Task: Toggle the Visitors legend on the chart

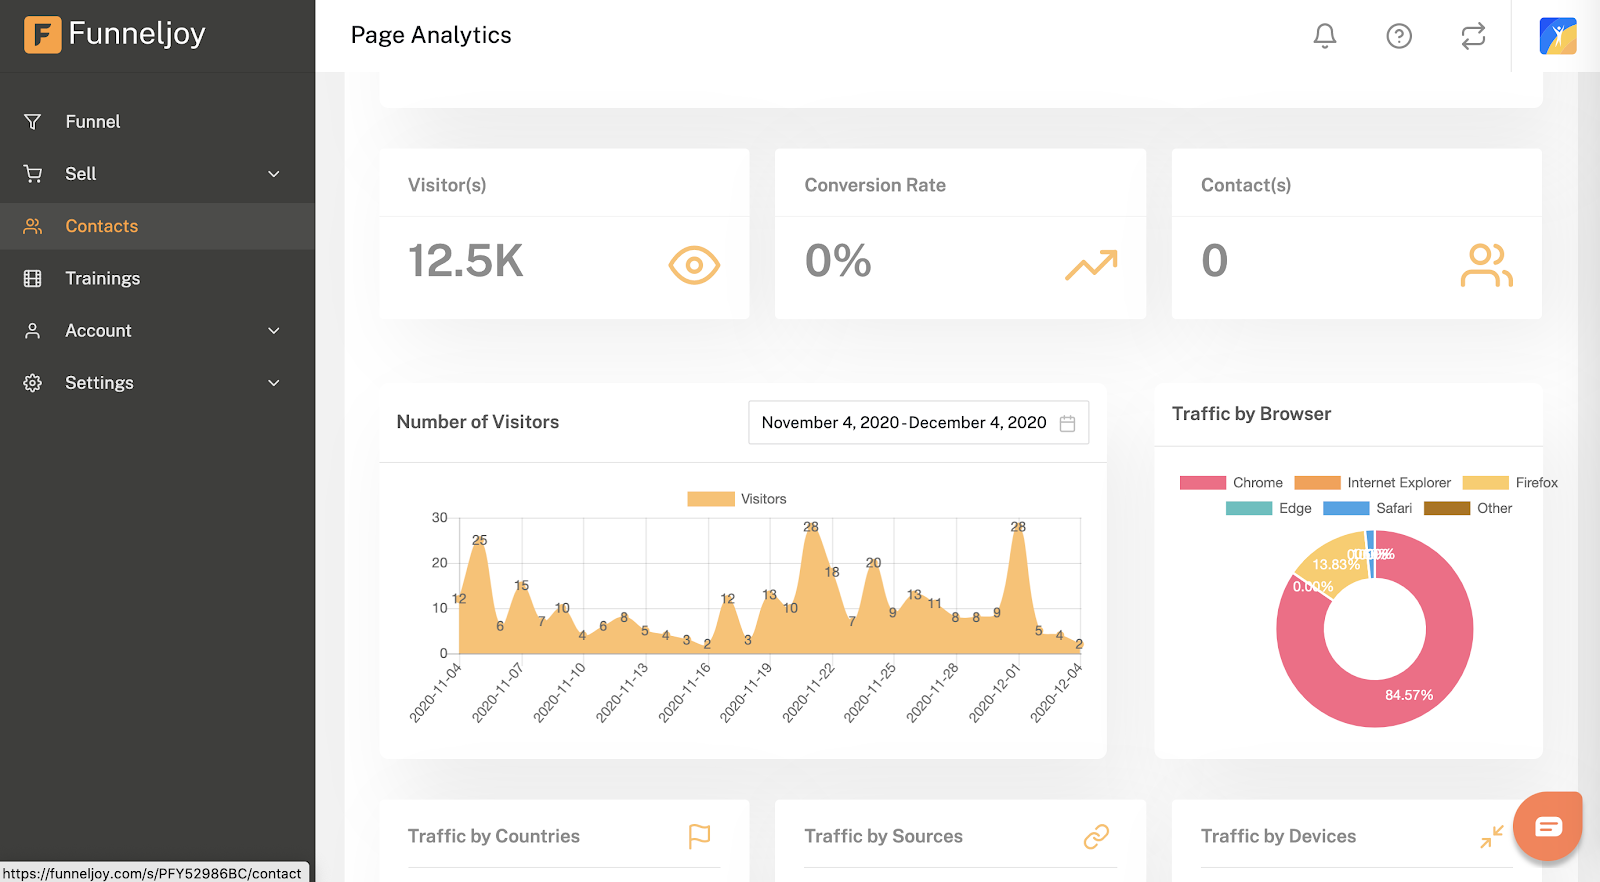Action: [x=736, y=499]
